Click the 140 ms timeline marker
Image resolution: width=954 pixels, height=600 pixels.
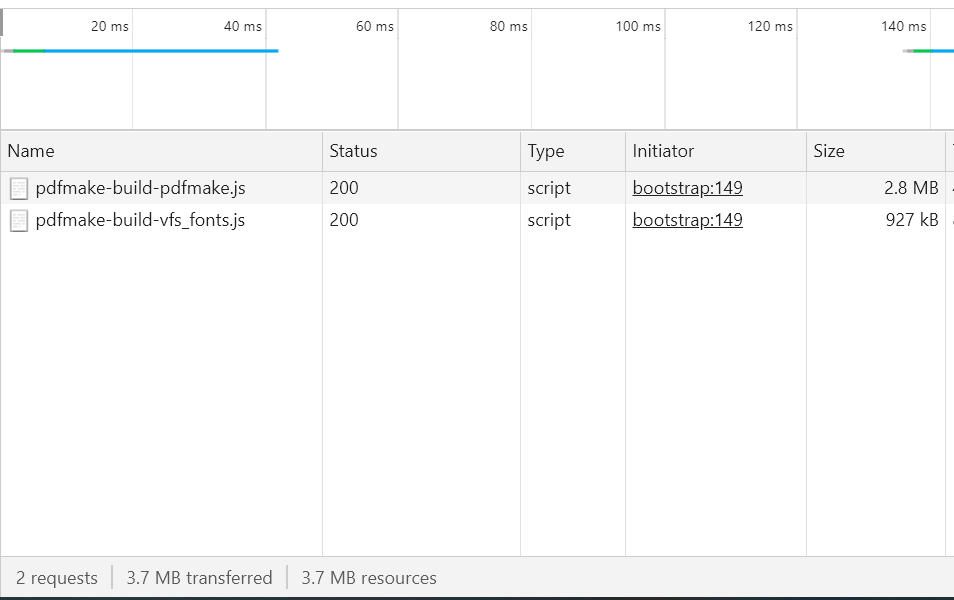[x=903, y=26]
